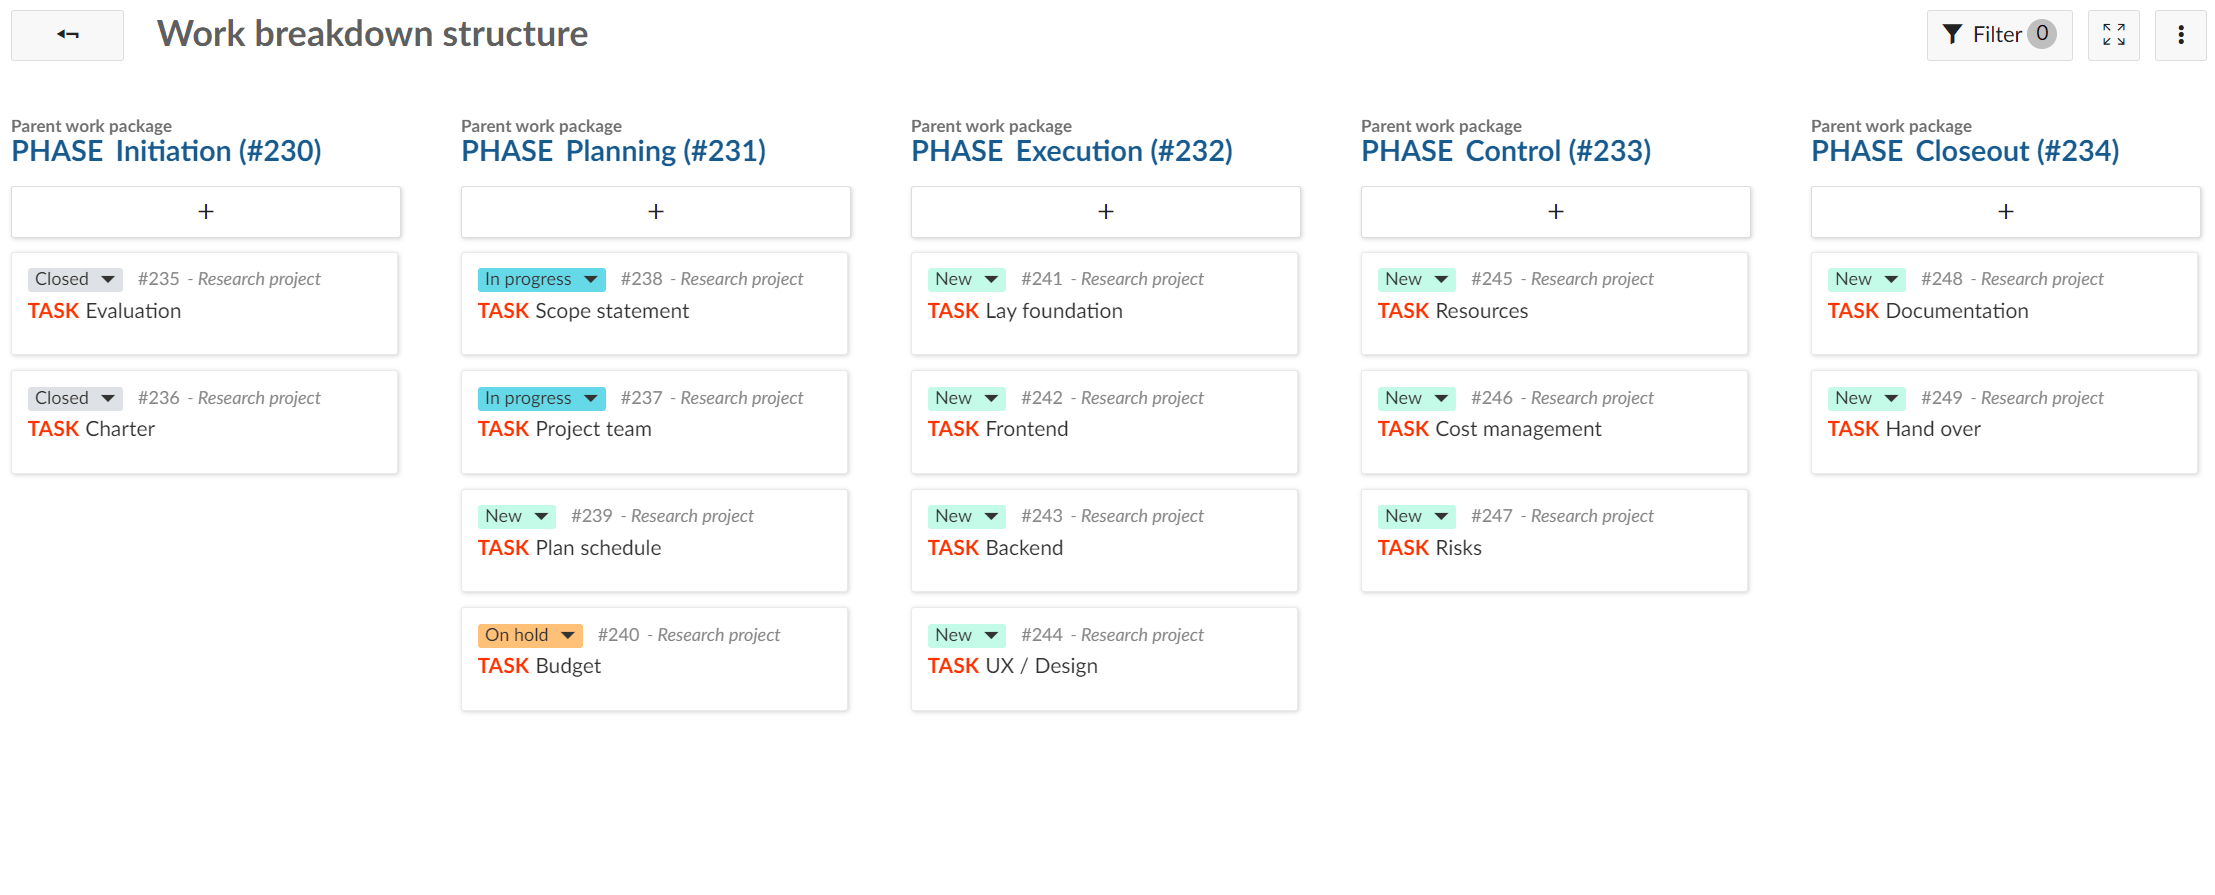Viewport: 2215px width, 895px height.
Task: Click the add card icon under PHASE Closeout
Action: 2005,211
